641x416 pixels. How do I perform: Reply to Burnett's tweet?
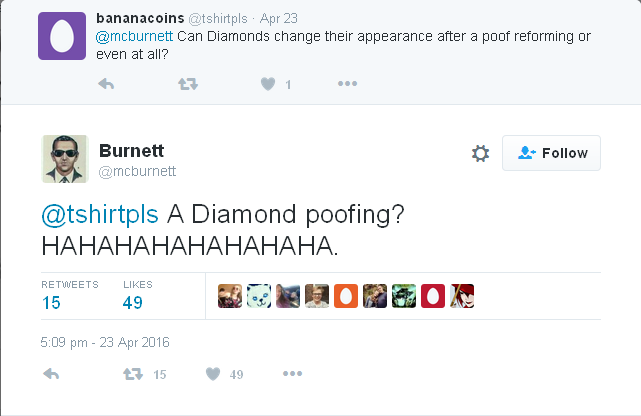click(x=52, y=374)
